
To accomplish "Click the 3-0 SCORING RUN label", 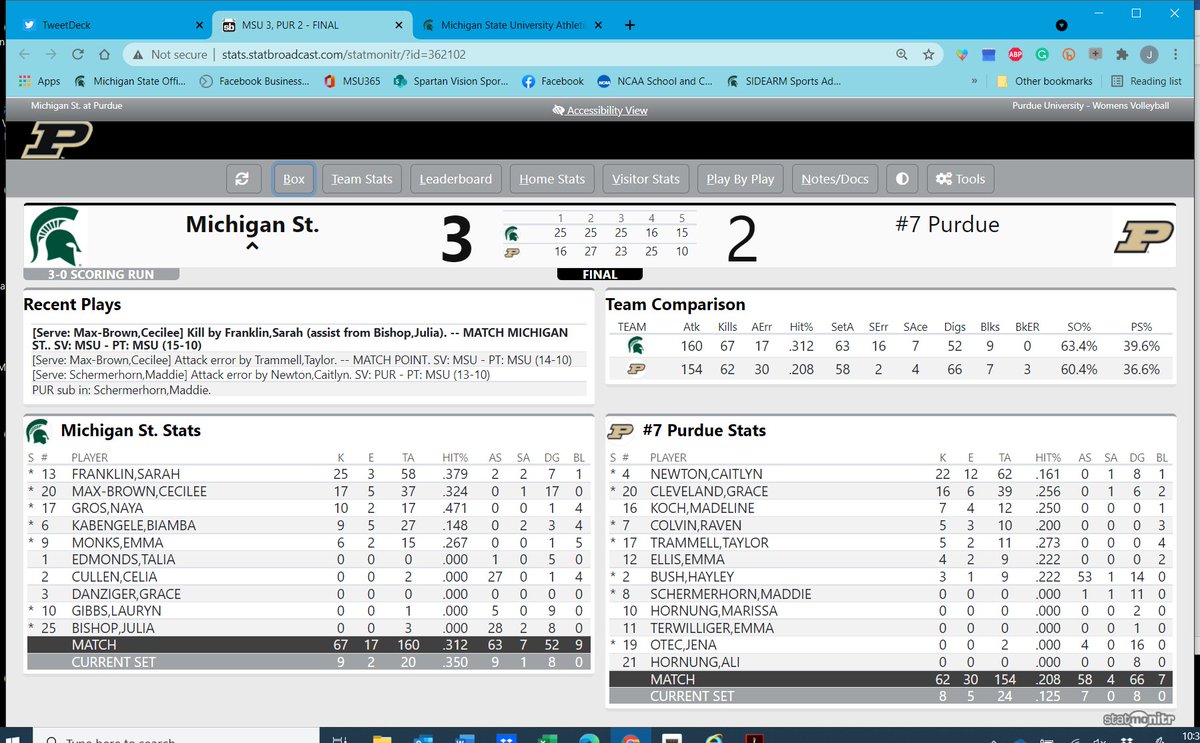I will coord(100,274).
